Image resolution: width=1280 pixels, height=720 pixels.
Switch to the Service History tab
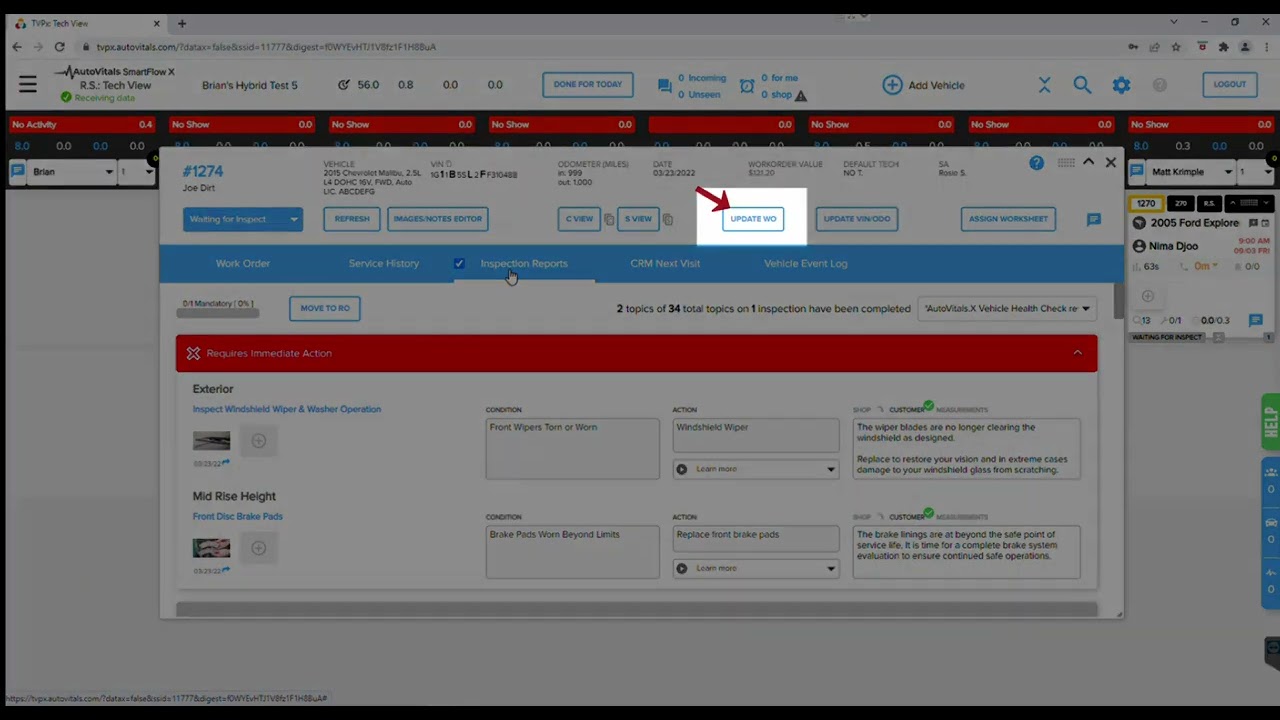tap(384, 264)
